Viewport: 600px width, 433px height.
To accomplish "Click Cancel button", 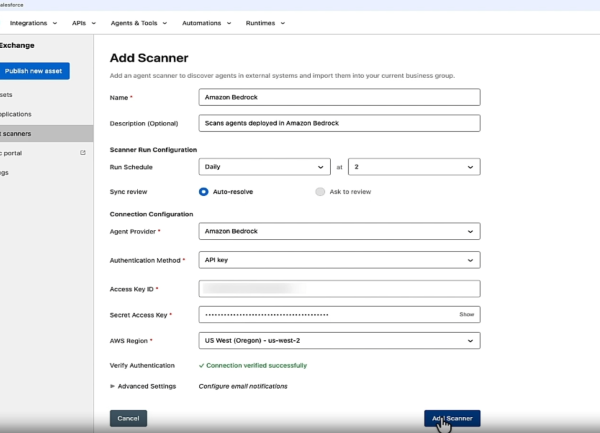I will click(x=128, y=418).
